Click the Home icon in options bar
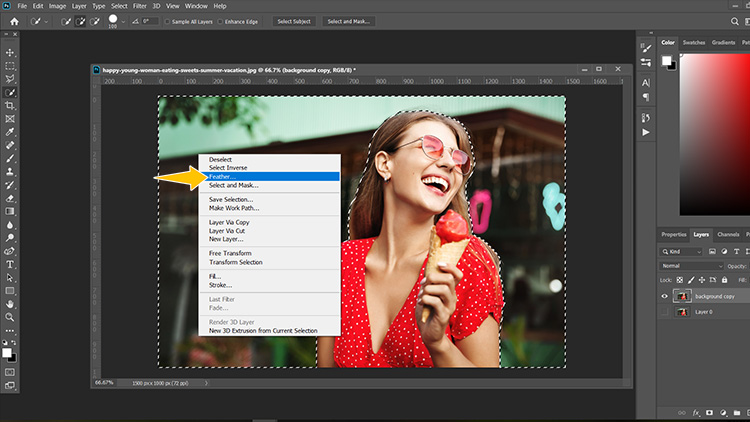Viewport: 750px width, 422px height. [x=14, y=22]
